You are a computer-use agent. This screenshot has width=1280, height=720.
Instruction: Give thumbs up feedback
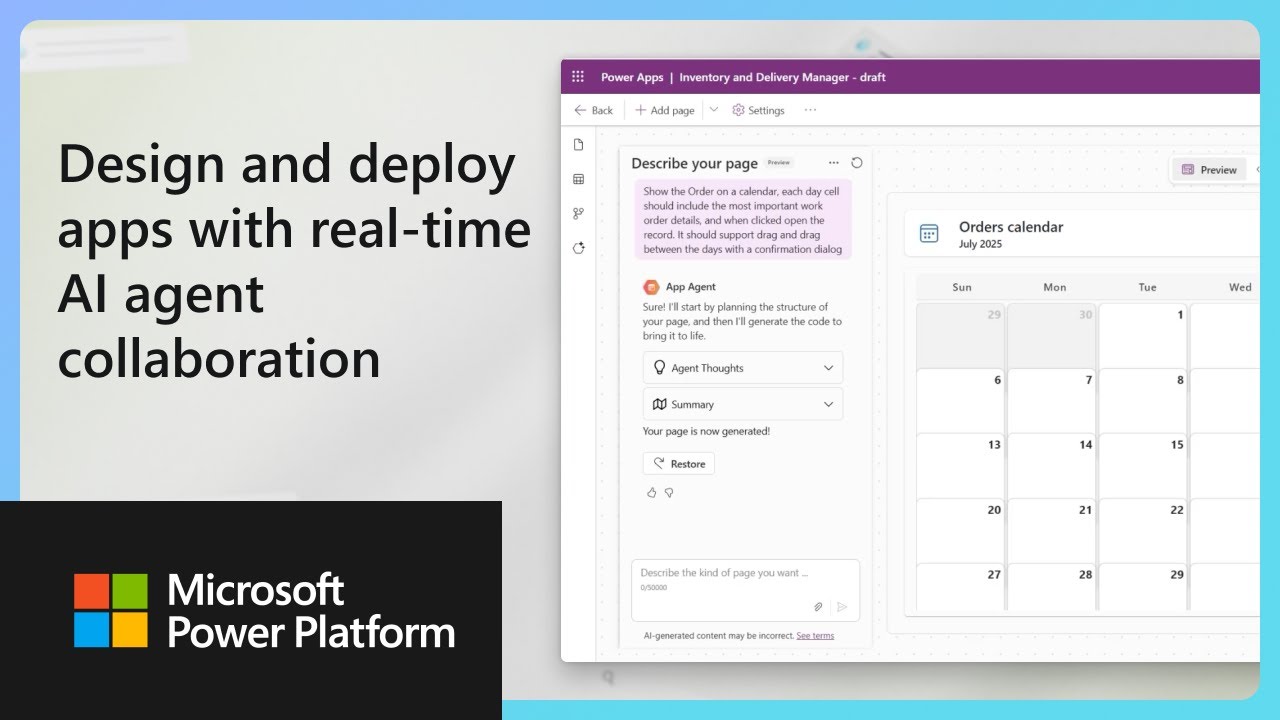click(652, 493)
